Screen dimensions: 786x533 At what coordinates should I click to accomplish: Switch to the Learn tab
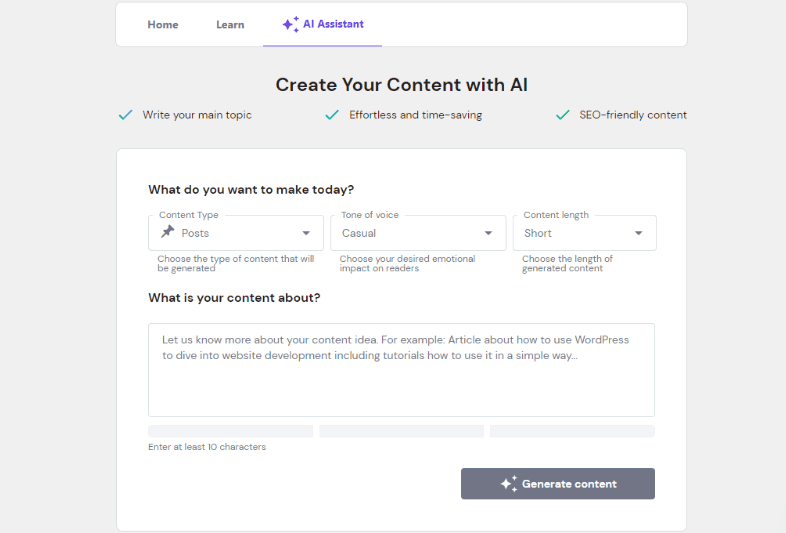[230, 25]
